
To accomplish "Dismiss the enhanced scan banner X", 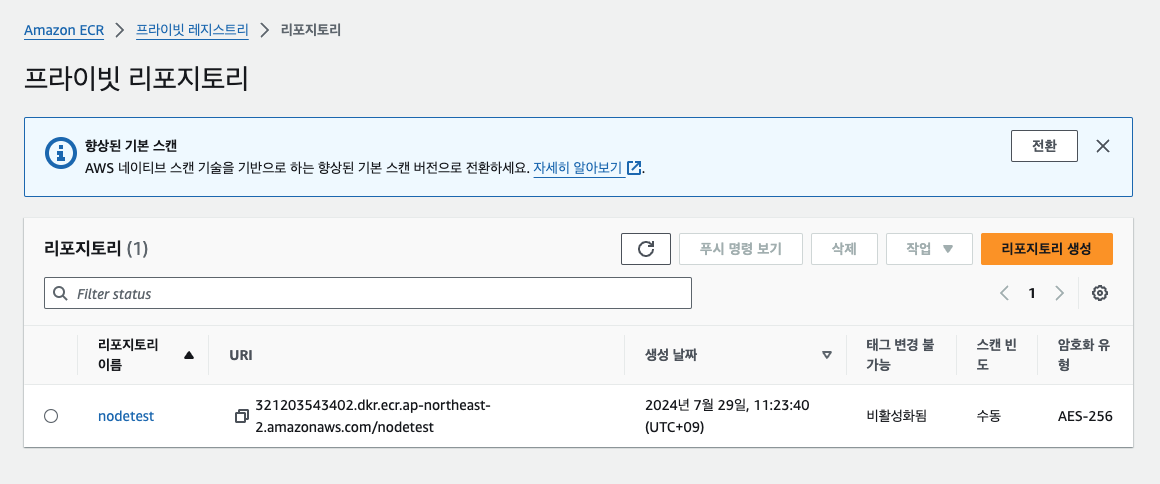I will tap(1103, 146).
